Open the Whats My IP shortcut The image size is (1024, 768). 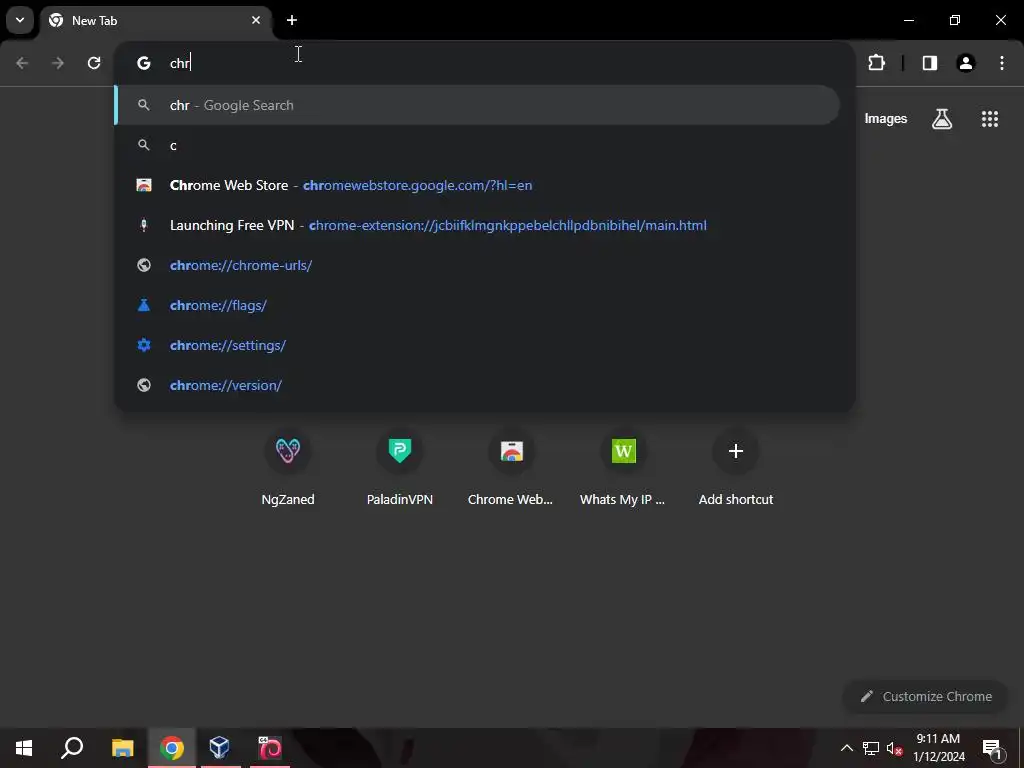pos(624,468)
